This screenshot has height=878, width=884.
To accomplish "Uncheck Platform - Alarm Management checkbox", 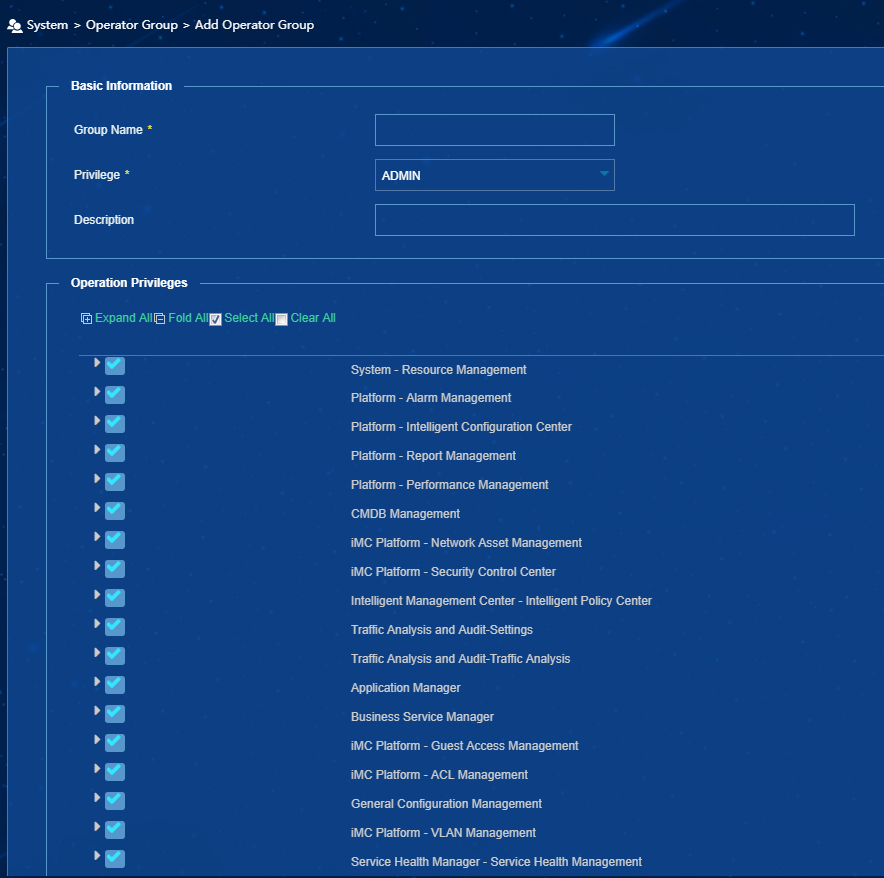I will [115, 394].
